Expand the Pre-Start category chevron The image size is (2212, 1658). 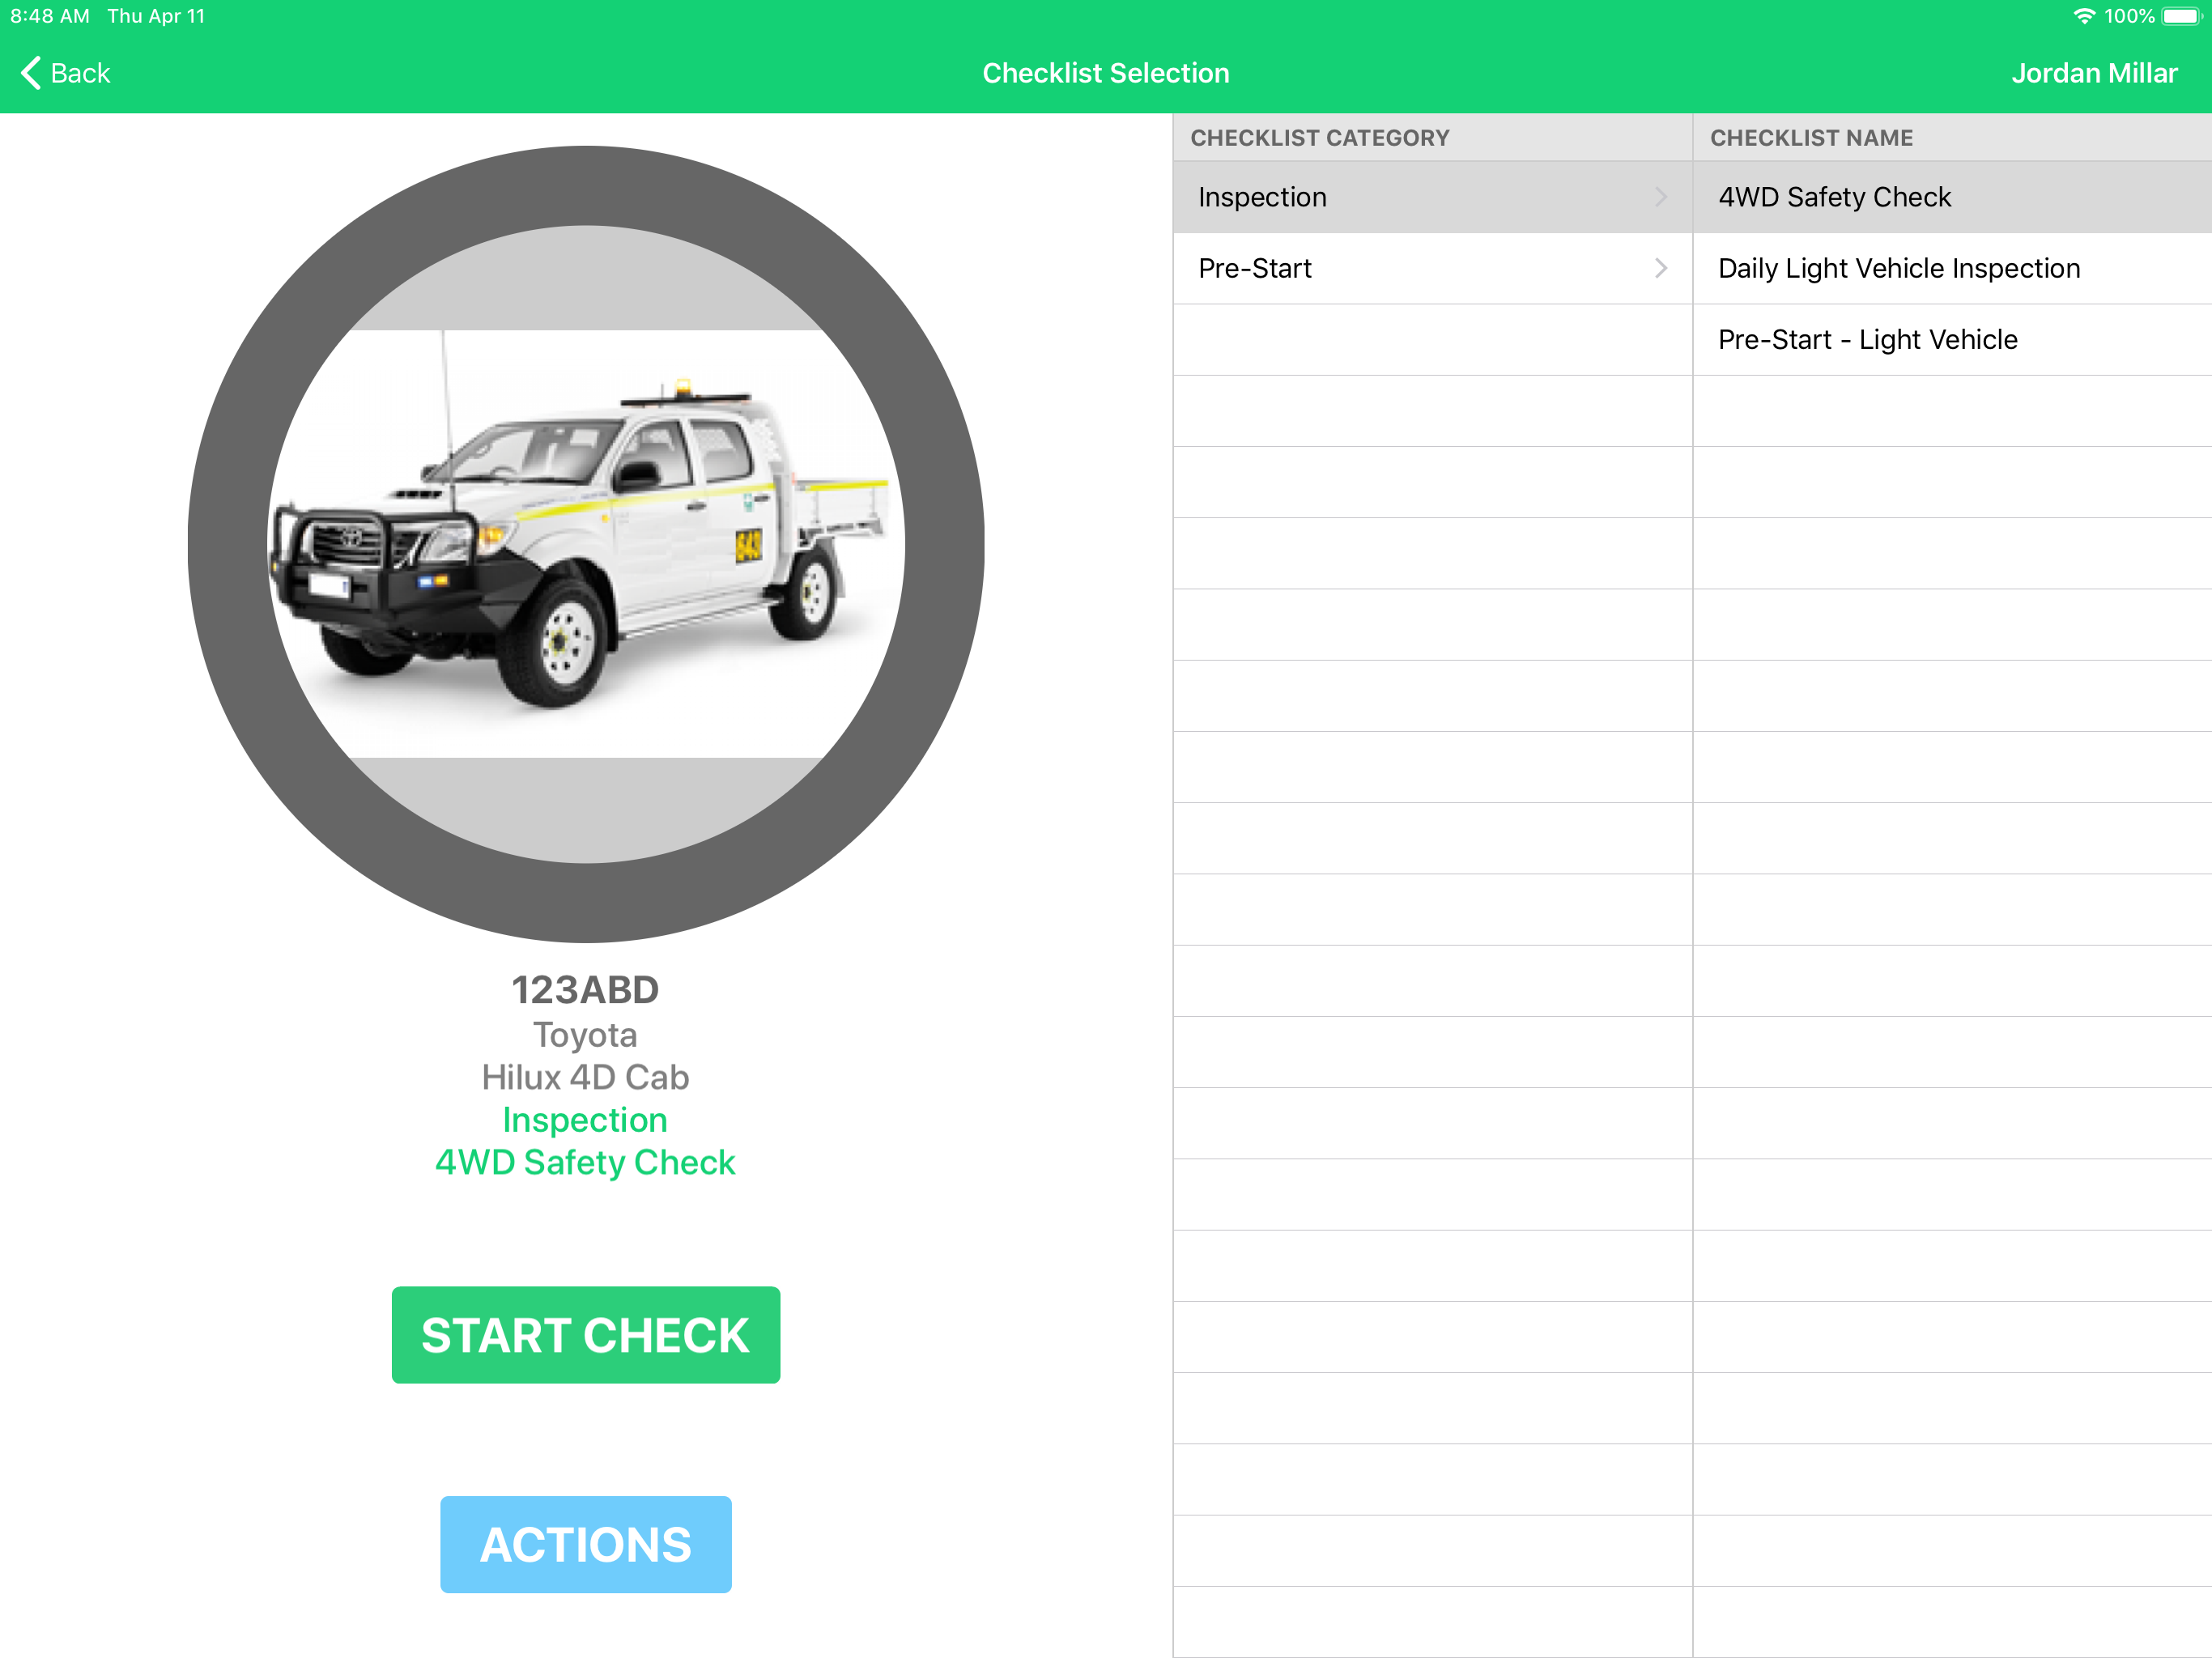[1661, 268]
